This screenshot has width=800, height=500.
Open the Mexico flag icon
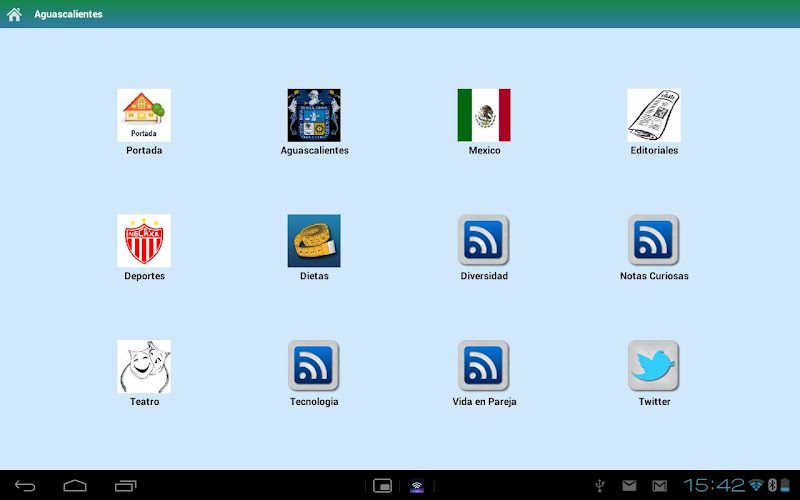(484, 115)
